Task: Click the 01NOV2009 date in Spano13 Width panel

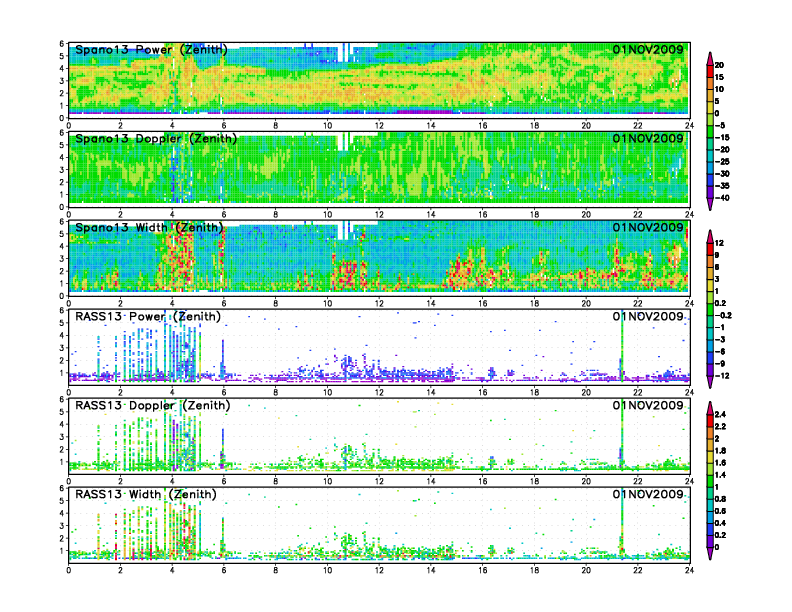Action: (648, 227)
